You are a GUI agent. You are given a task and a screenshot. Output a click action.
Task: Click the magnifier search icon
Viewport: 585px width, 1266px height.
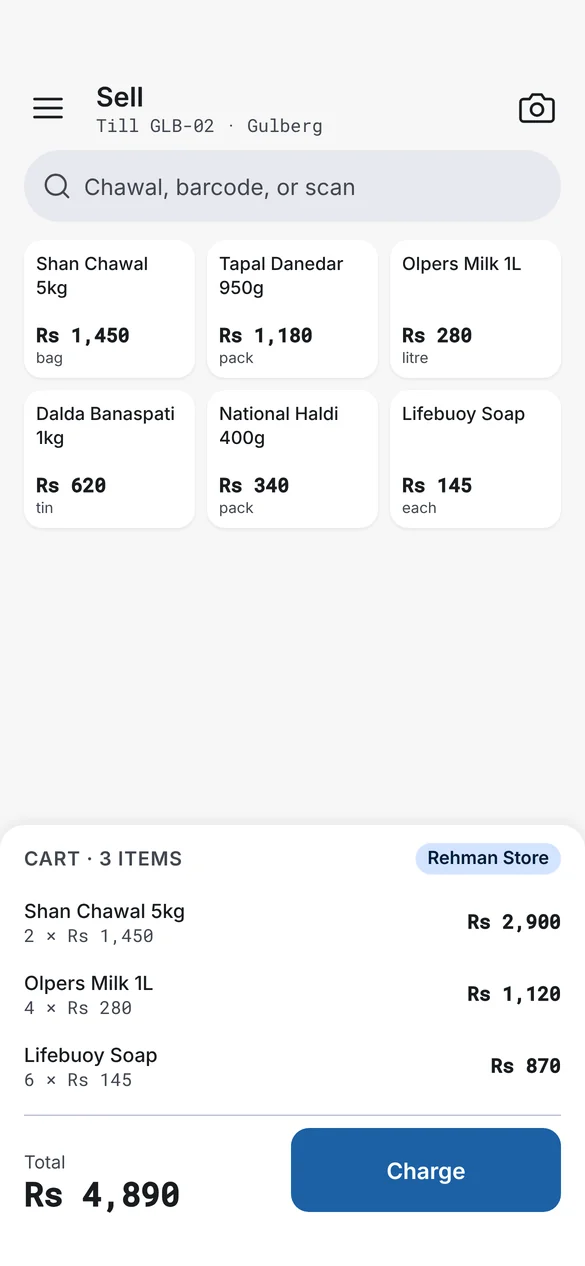pyautogui.click(x=57, y=186)
